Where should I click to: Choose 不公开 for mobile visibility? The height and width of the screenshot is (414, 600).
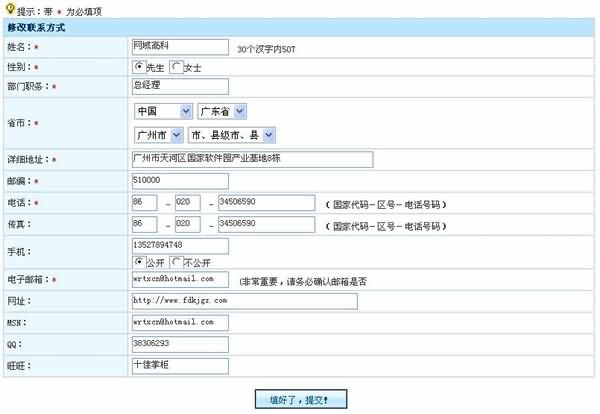pos(176,261)
